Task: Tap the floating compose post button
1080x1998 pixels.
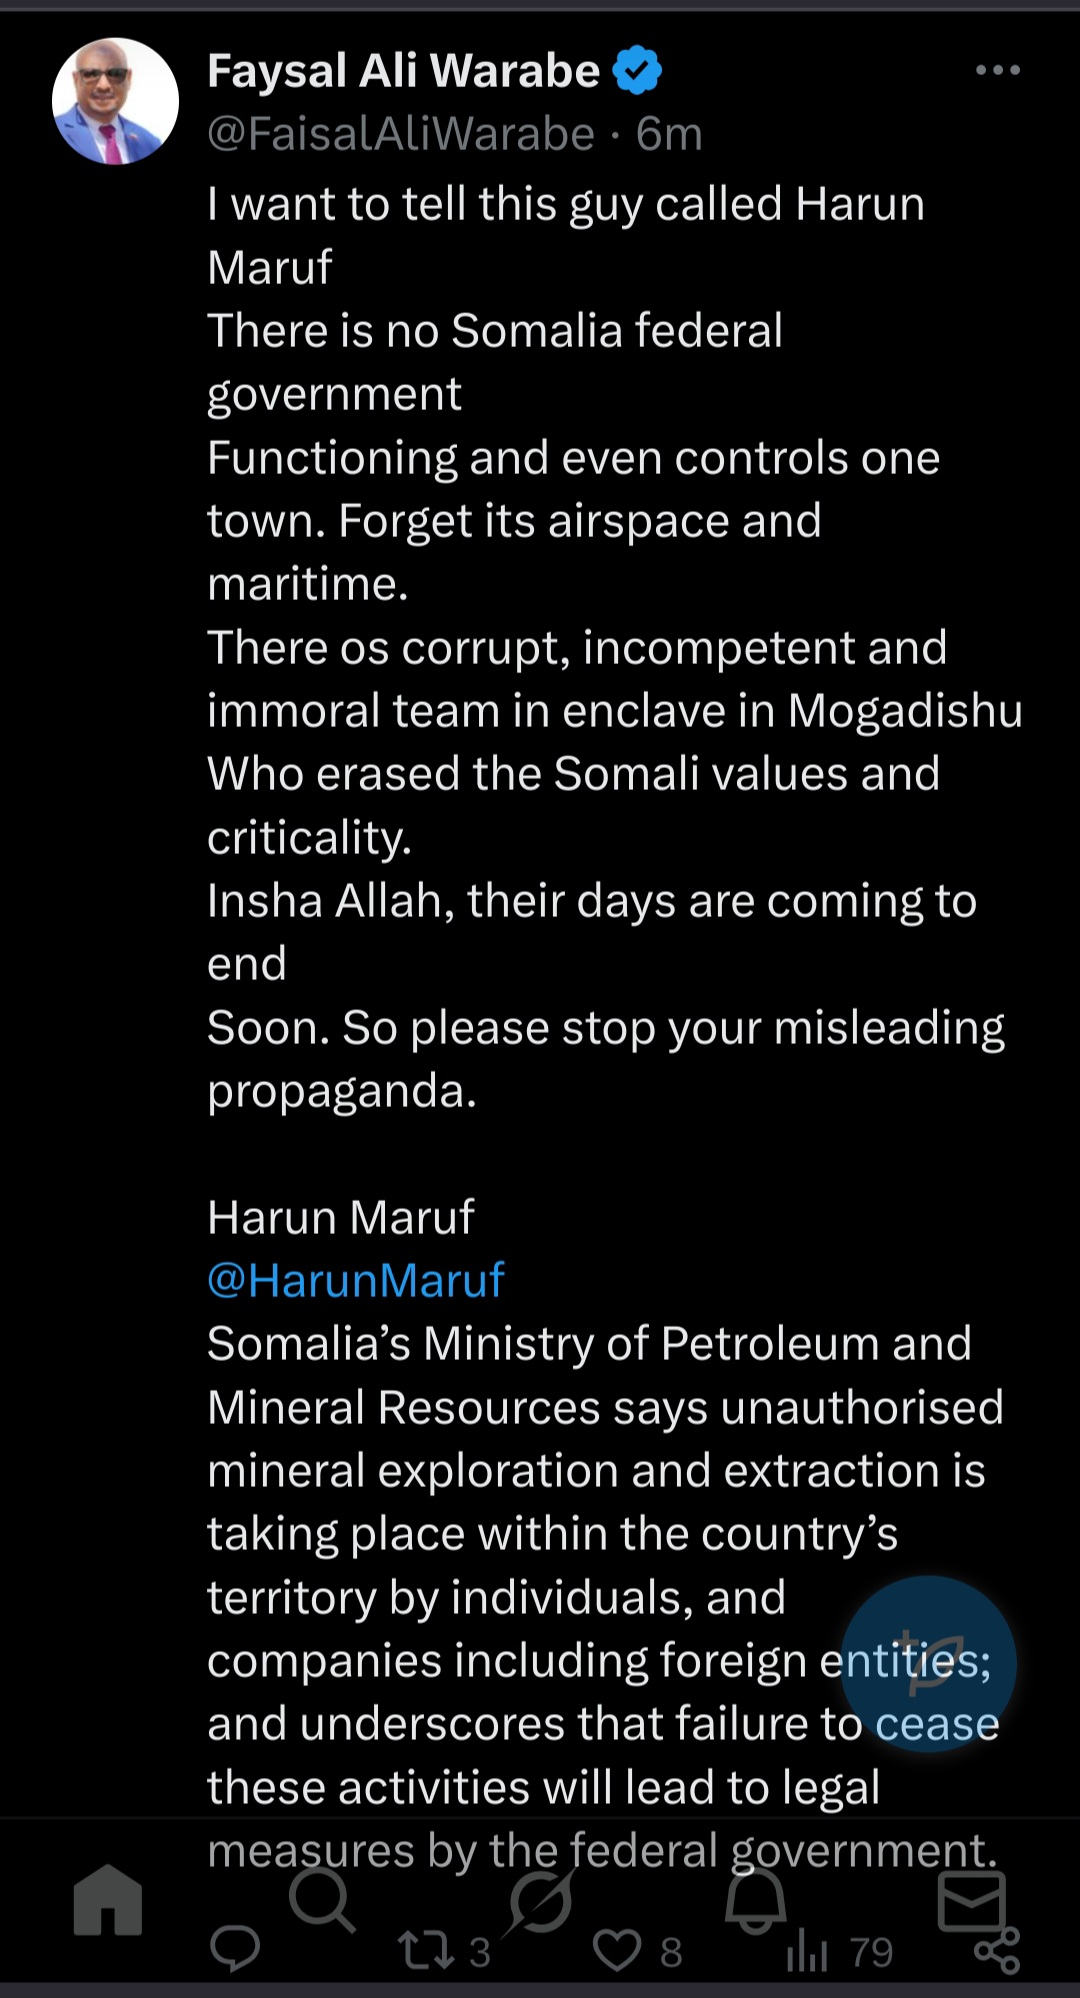Action: [928, 1663]
